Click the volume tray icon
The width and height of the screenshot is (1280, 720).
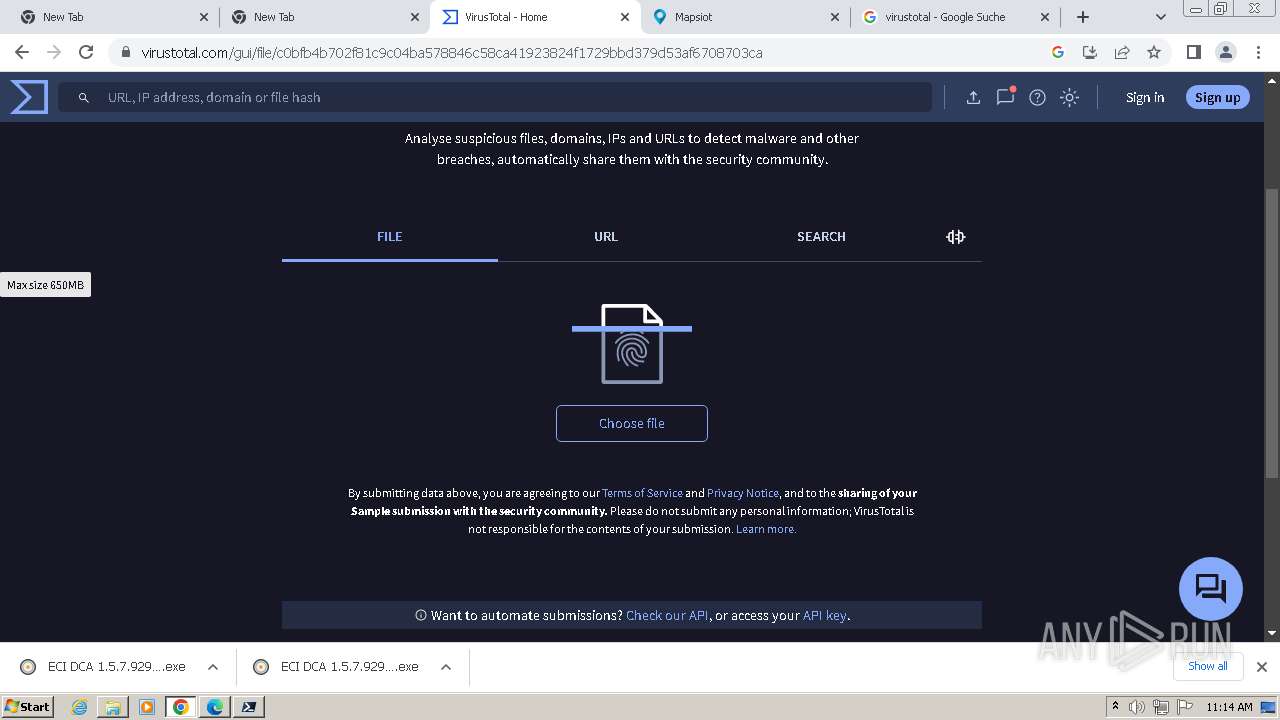click(x=1137, y=707)
